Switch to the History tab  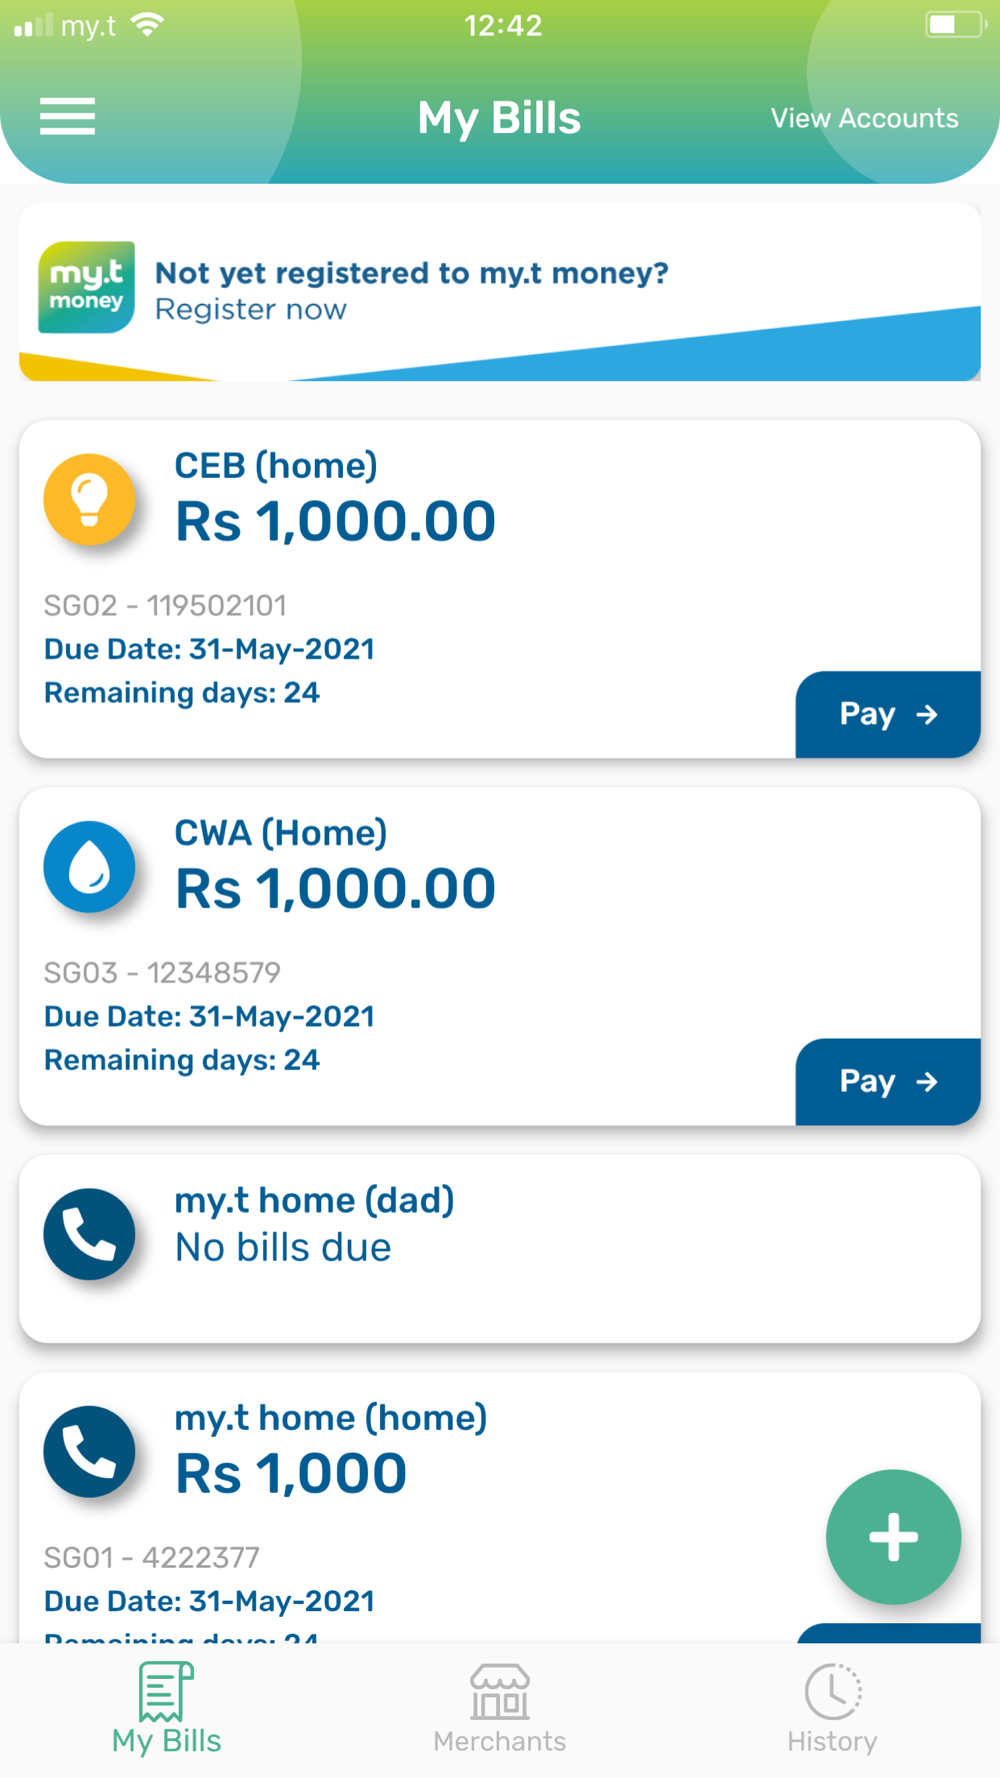[832, 1709]
